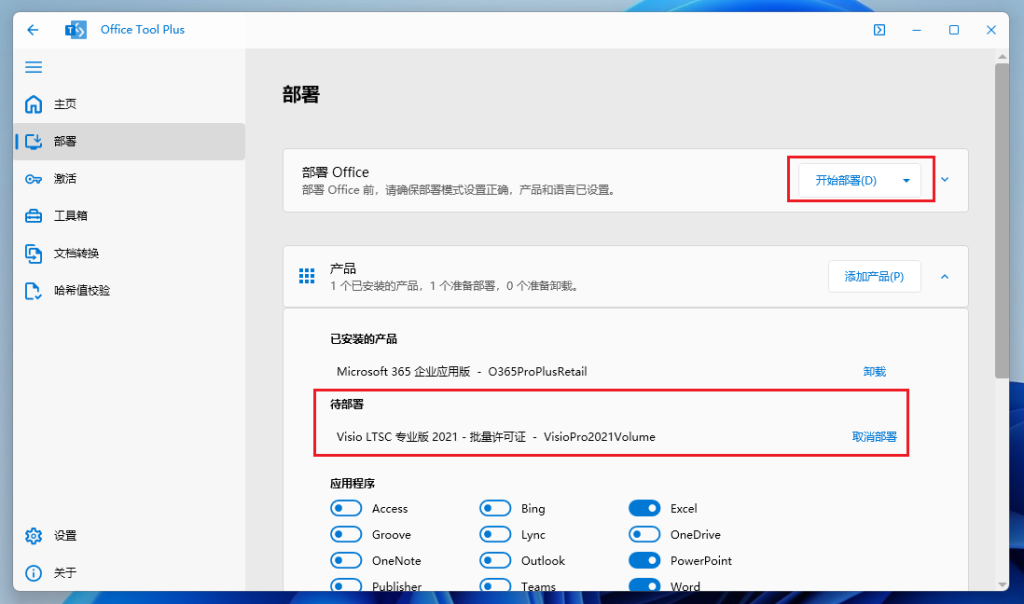This screenshot has width=1024, height=604.
Task: Click the toolbox icon for 工具箱
Action: click(33, 216)
